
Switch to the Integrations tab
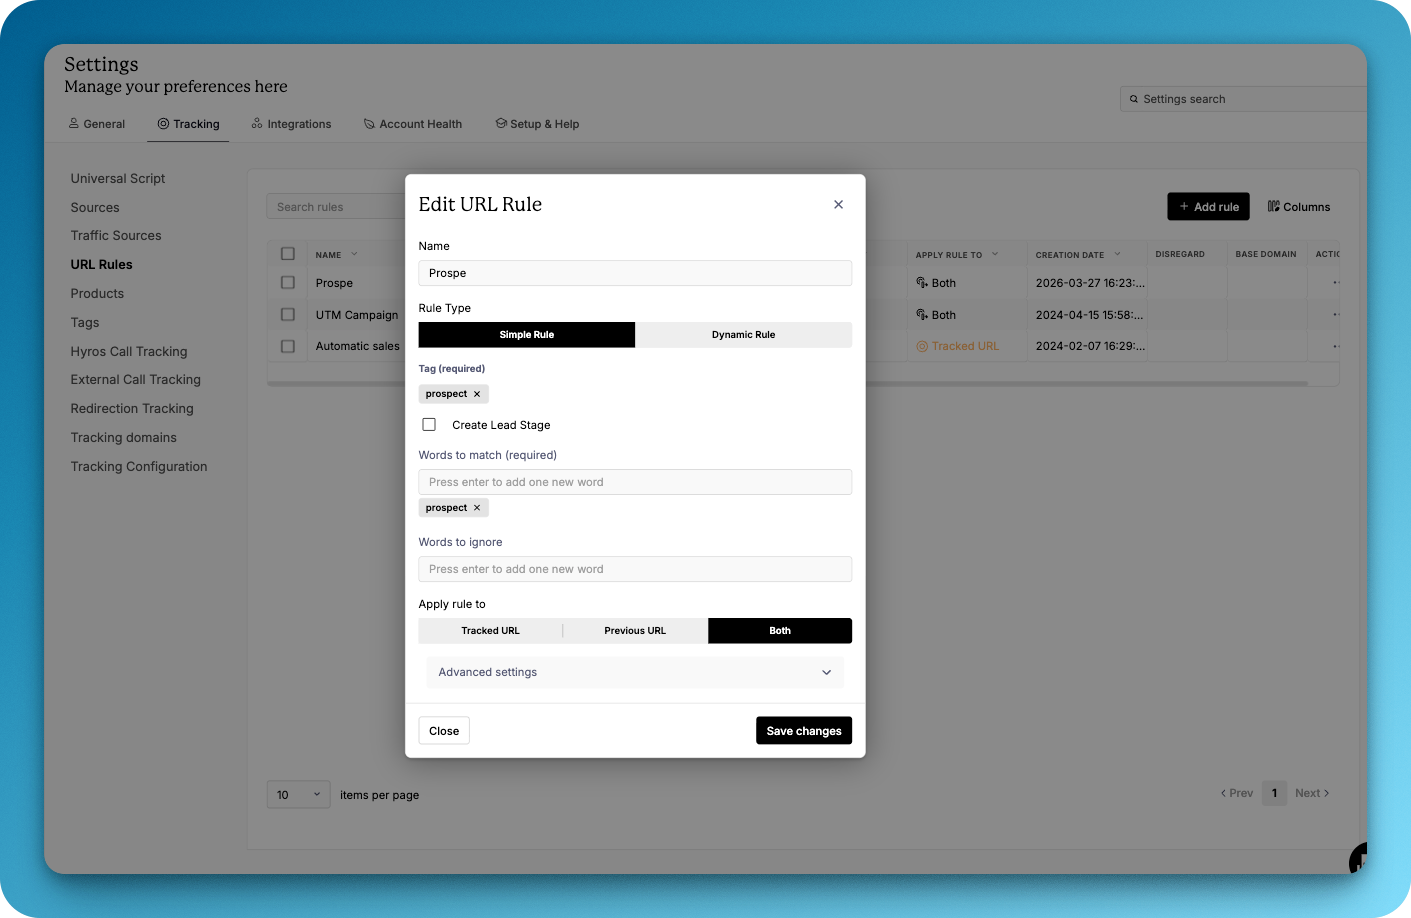pyautogui.click(x=291, y=124)
